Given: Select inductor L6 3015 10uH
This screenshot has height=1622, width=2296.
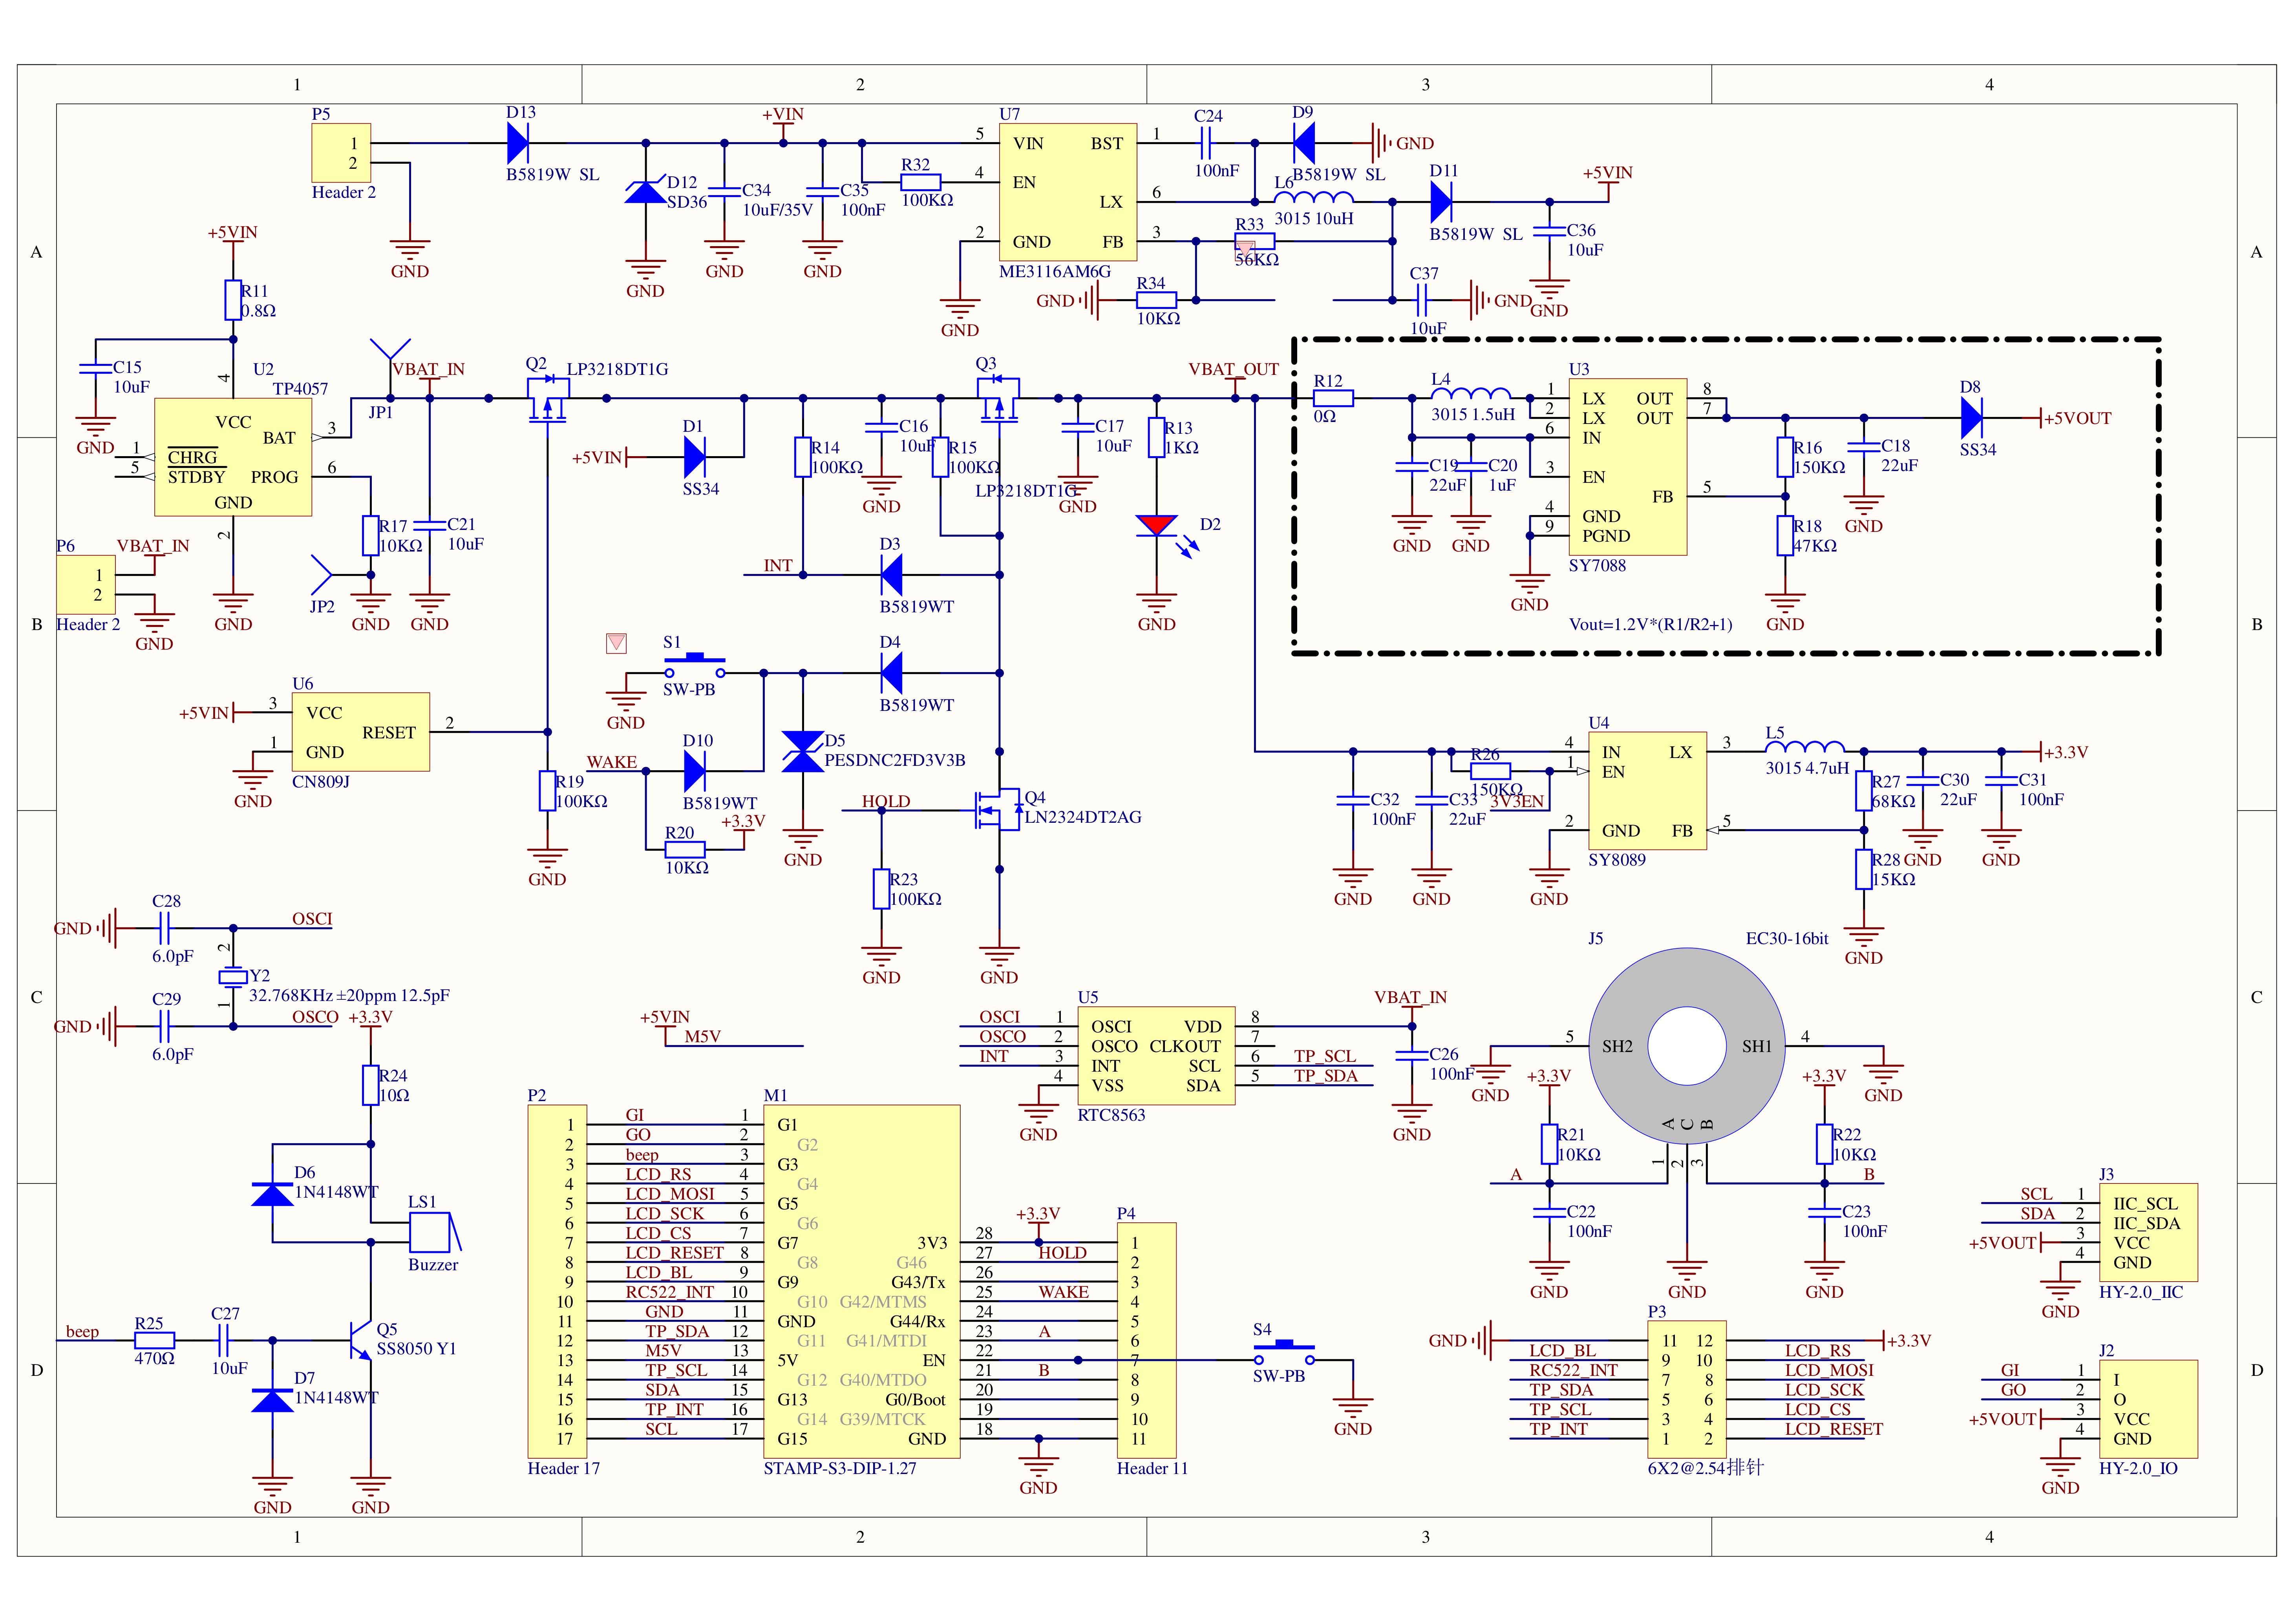Looking at the screenshot, I should click(1314, 197).
